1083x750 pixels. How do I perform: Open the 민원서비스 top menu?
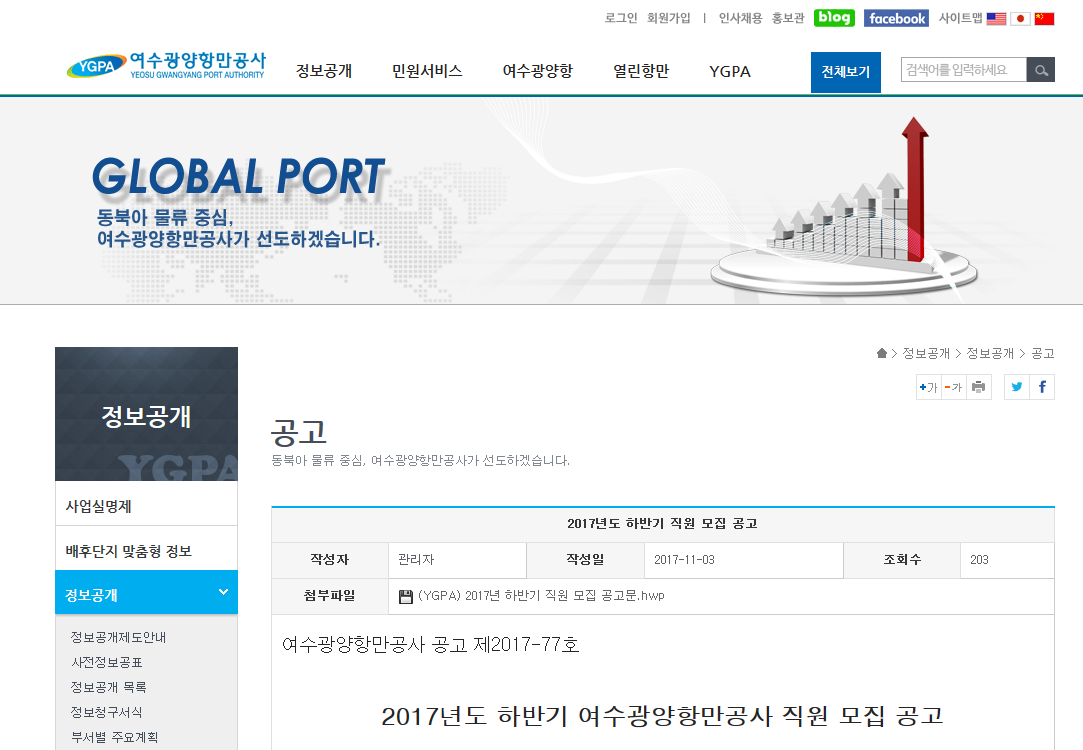pos(427,71)
